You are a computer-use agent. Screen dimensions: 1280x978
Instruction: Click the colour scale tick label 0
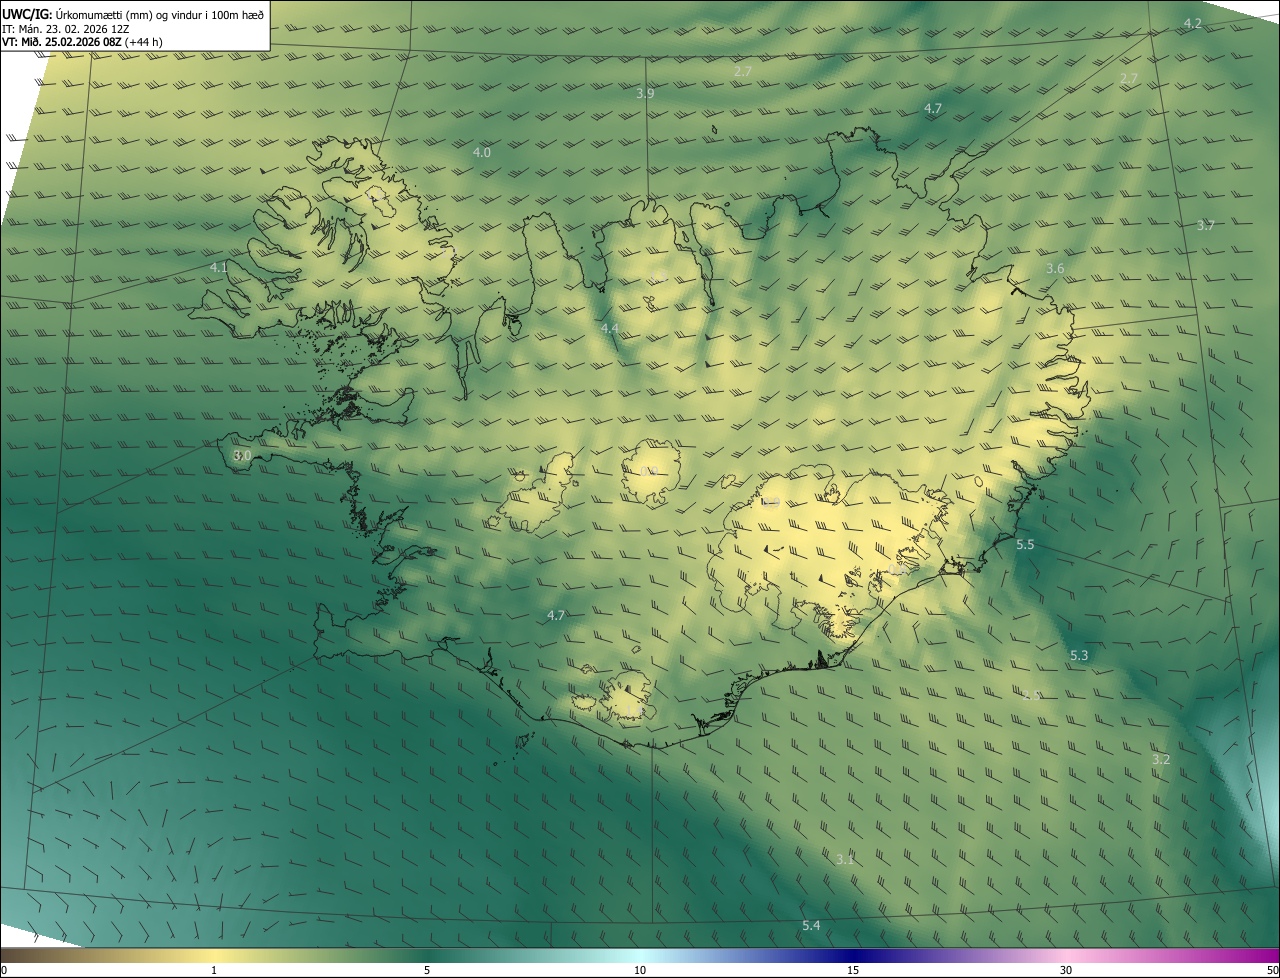pos(4,970)
